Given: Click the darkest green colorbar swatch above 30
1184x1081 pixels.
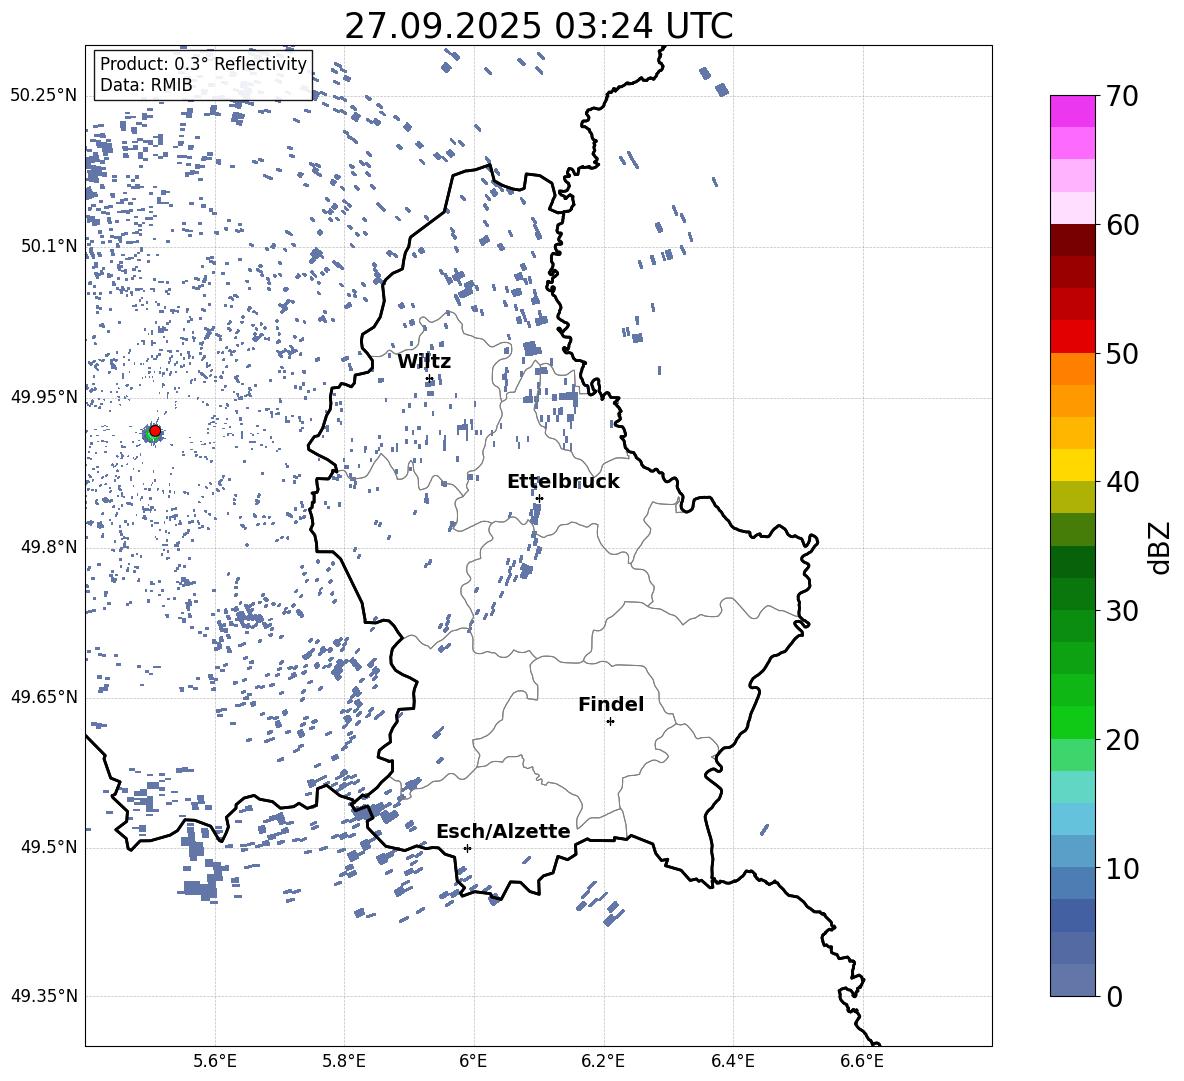Looking at the screenshot, I should [x=1072, y=562].
